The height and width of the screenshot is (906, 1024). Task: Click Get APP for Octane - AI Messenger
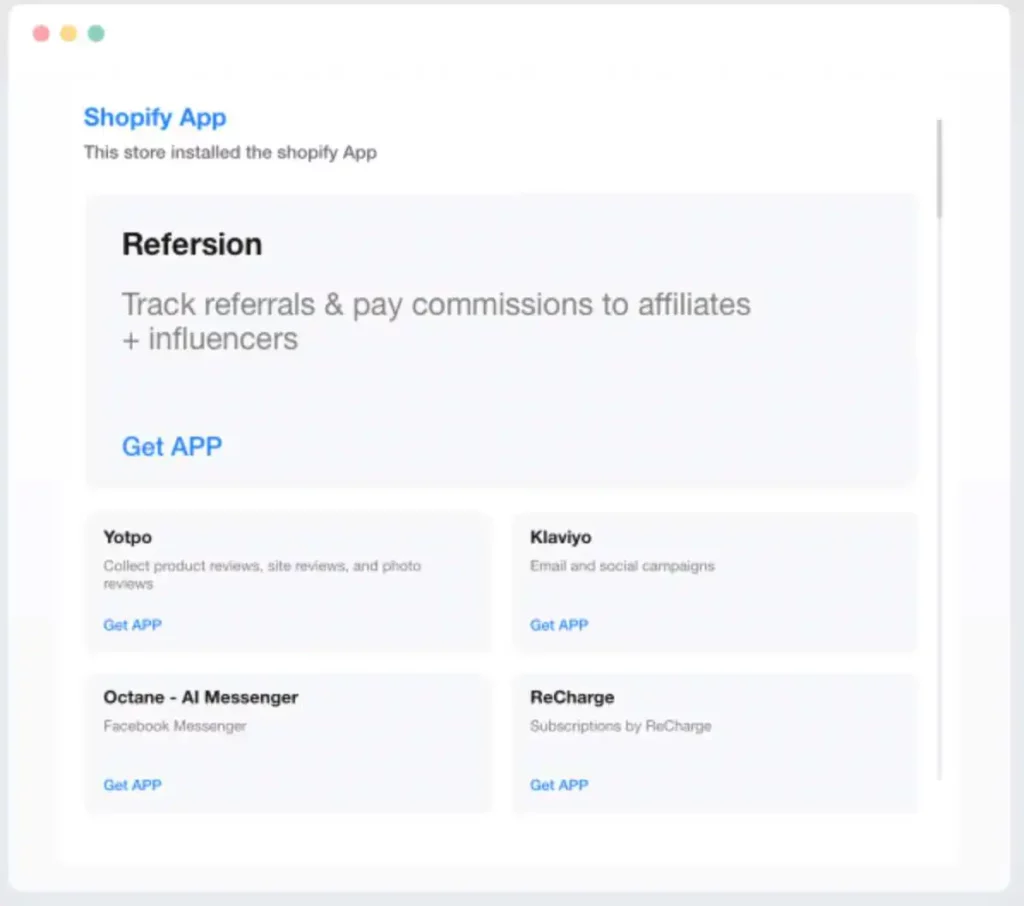point(133,785)
